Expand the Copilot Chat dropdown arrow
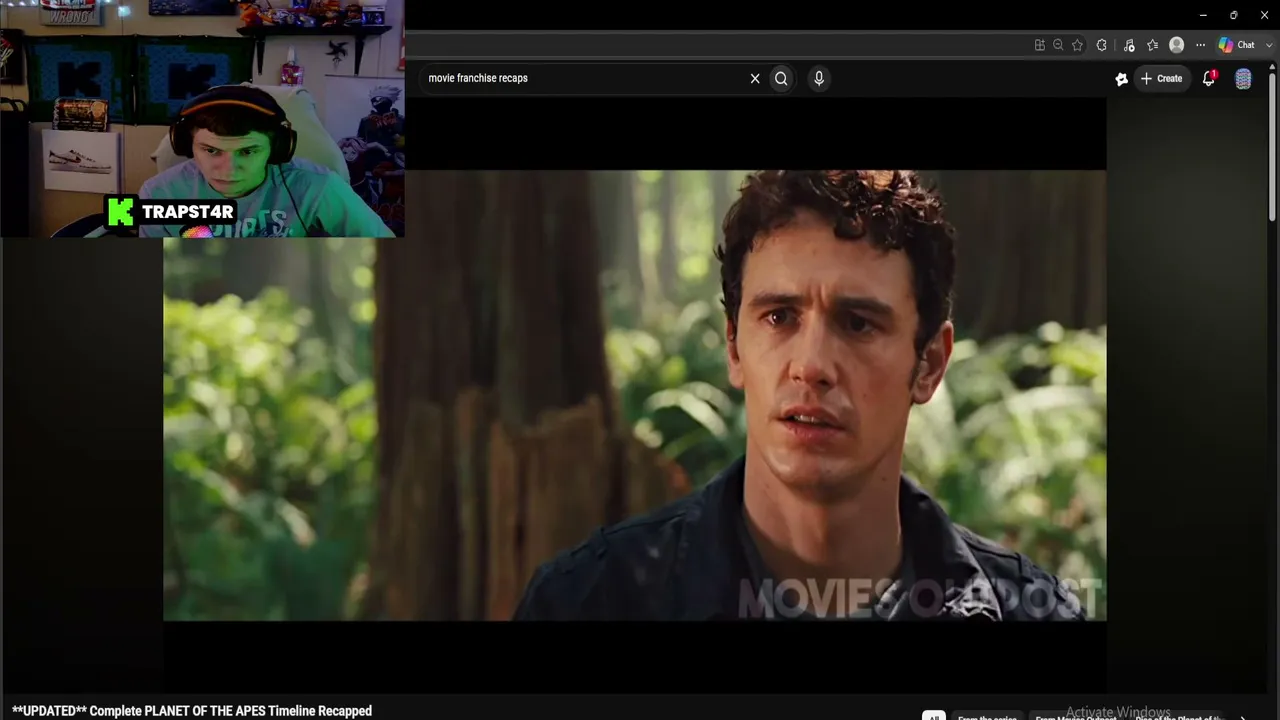 tap(1269, 45)
